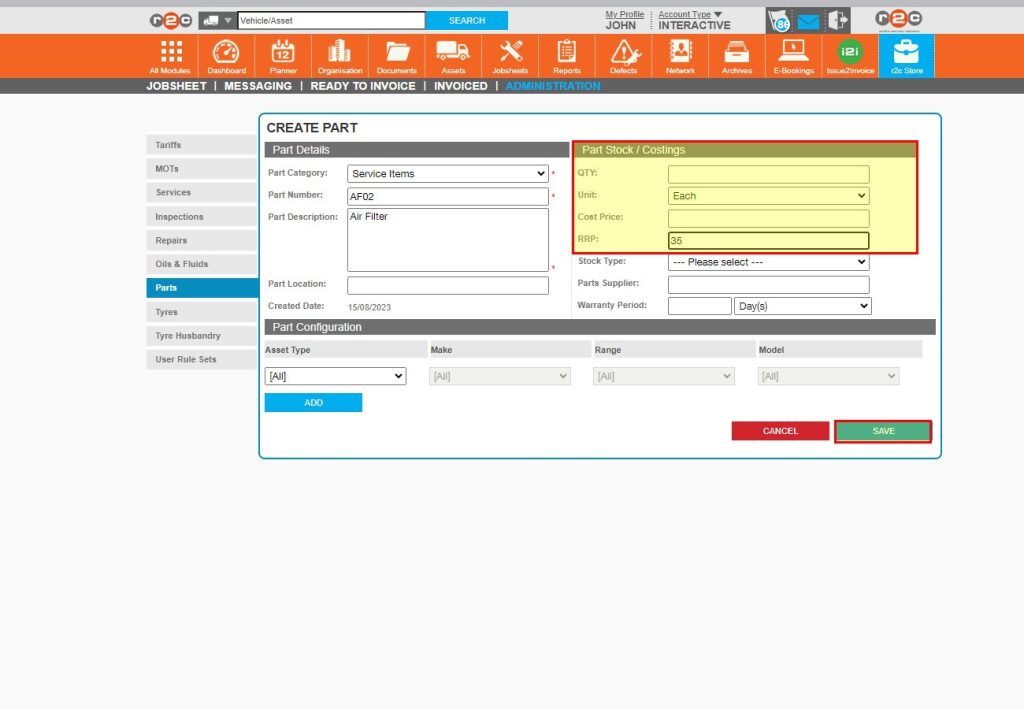Select Inspections in the sidebar

point(202,217)
